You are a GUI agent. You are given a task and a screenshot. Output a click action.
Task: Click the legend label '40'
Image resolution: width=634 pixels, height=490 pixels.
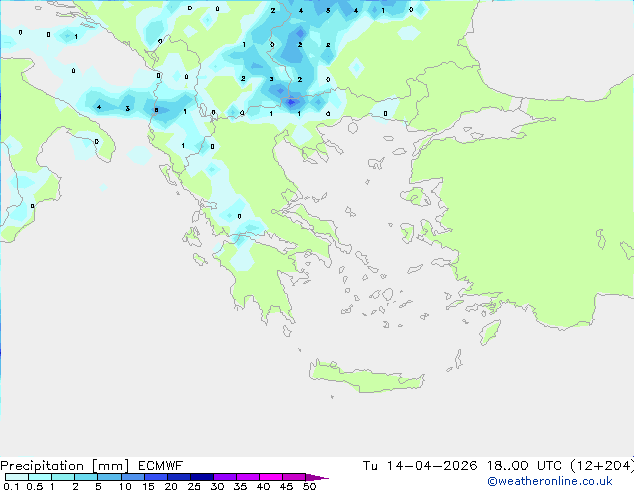pyautogui.click(x=263, y=486)
